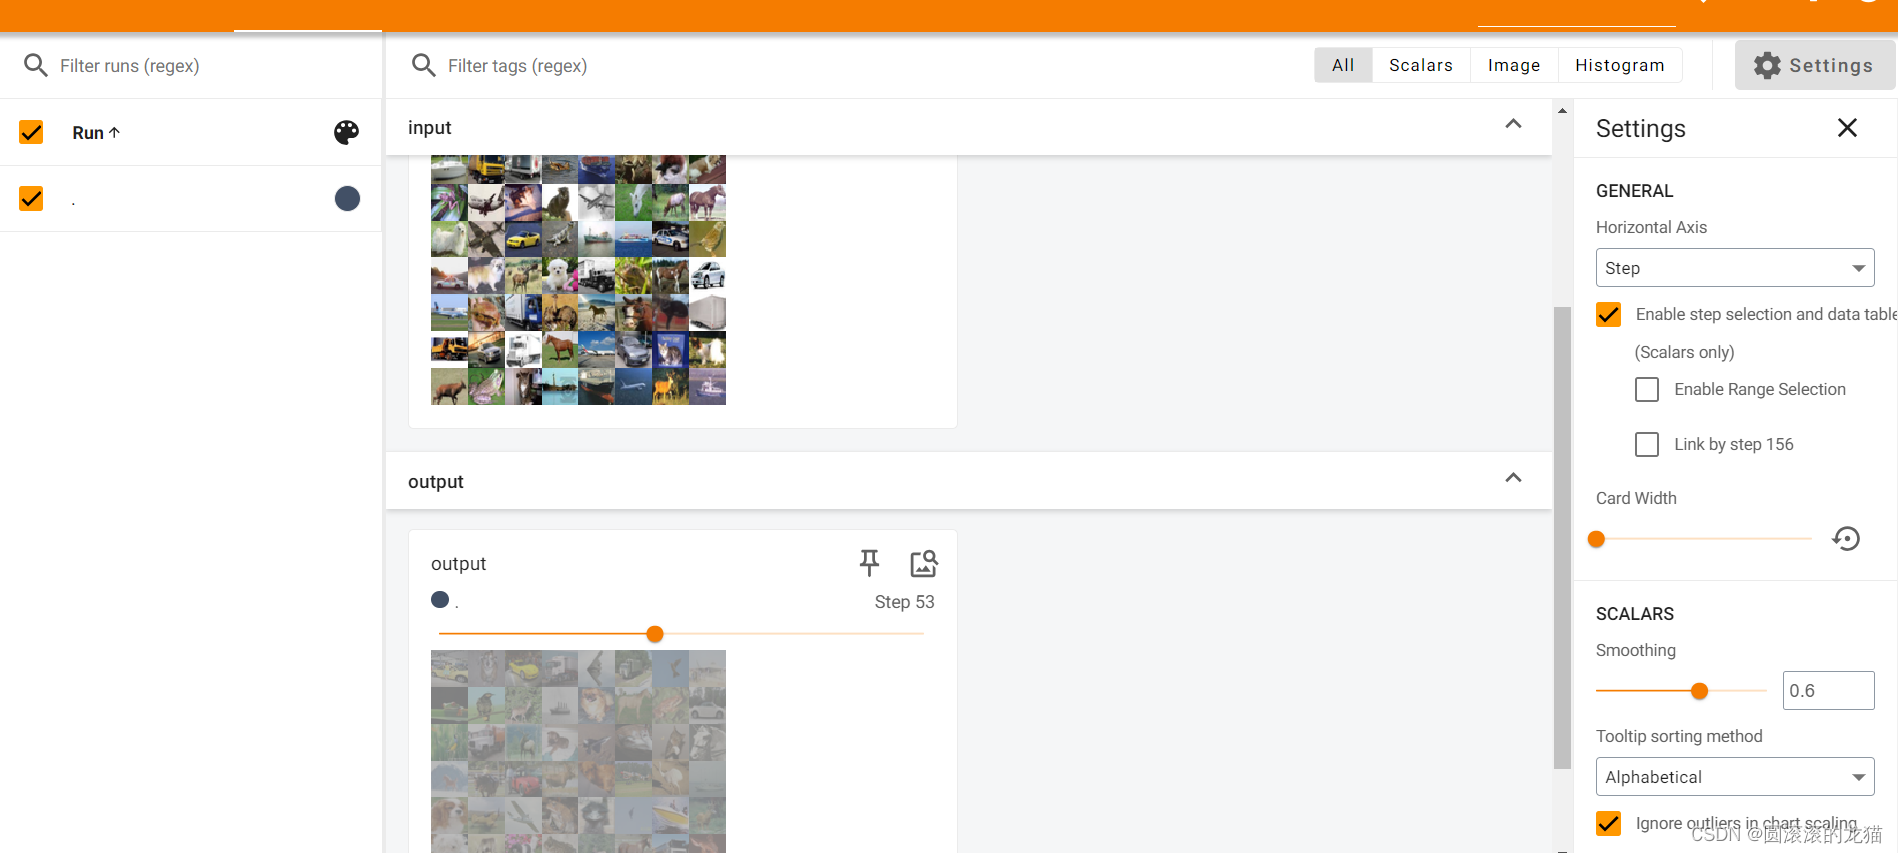
Task: Switch to the Image tab
Action: click(x=1514, y=65)
